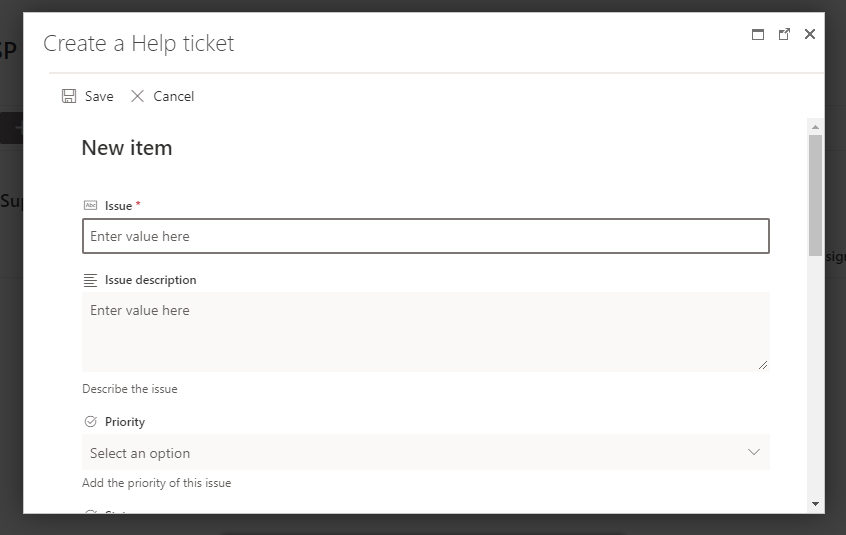Click the Save floppy disk icon
Screen dimensions: 846x535
(x=69, y=96)
